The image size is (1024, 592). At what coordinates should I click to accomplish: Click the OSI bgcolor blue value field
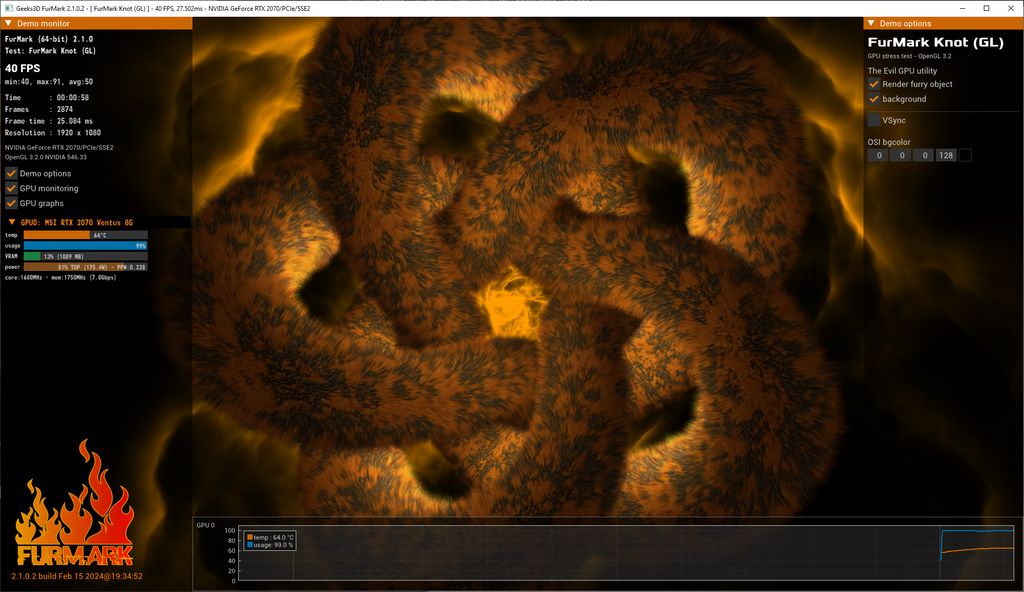tap(923, 155)
